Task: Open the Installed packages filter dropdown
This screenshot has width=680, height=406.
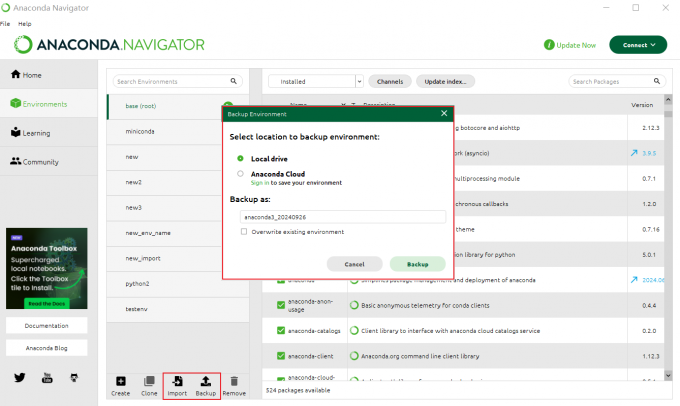Action: point(316,81)
